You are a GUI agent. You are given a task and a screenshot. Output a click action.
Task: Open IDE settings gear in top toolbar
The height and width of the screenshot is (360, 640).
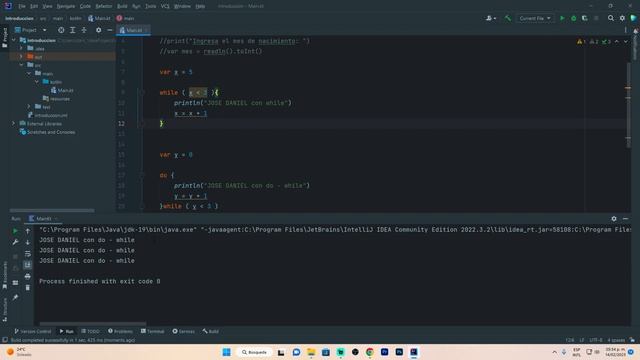[x=622, y=18]
